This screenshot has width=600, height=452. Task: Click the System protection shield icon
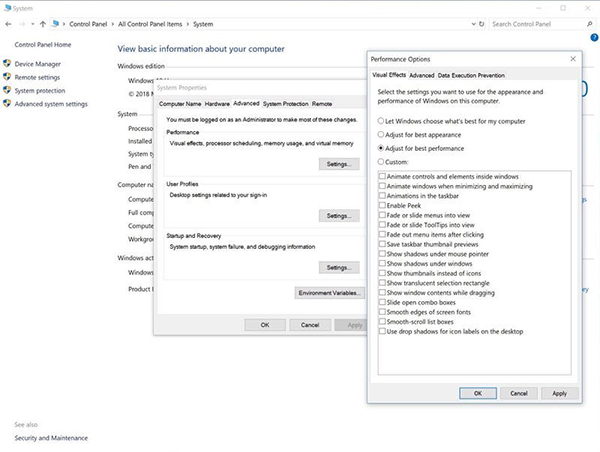click(x=7, y=90)
